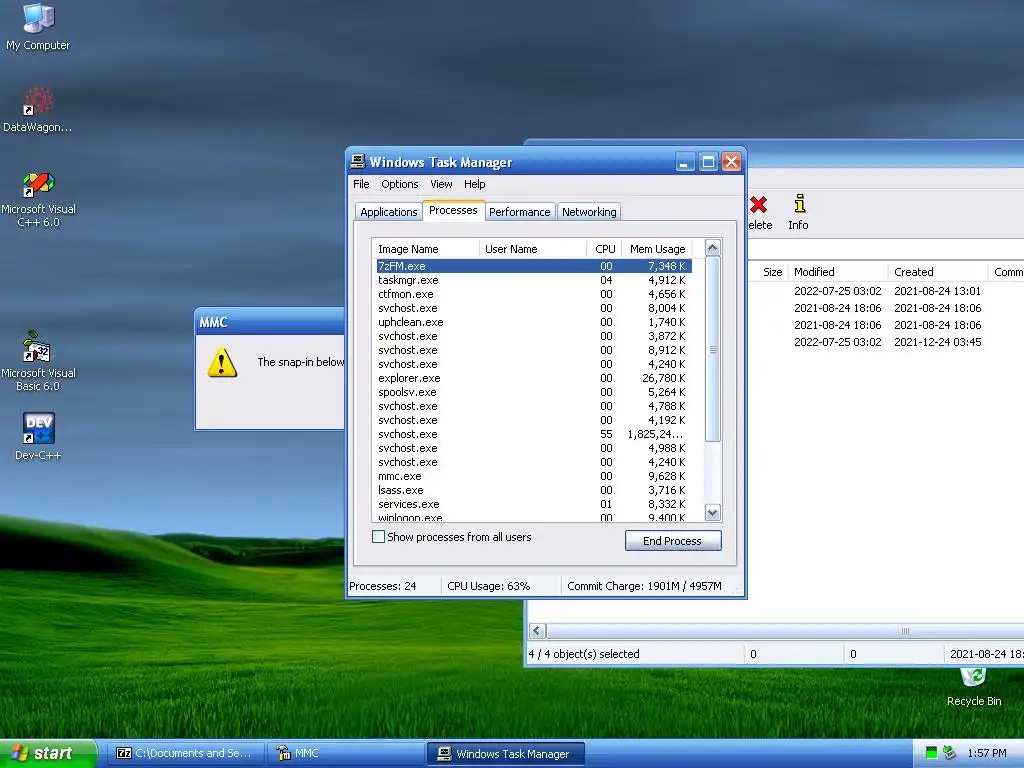Viewport: 1024px width, 768px height.
Task: Open the Help menu in Task Manager
Action: click(475, 184)
